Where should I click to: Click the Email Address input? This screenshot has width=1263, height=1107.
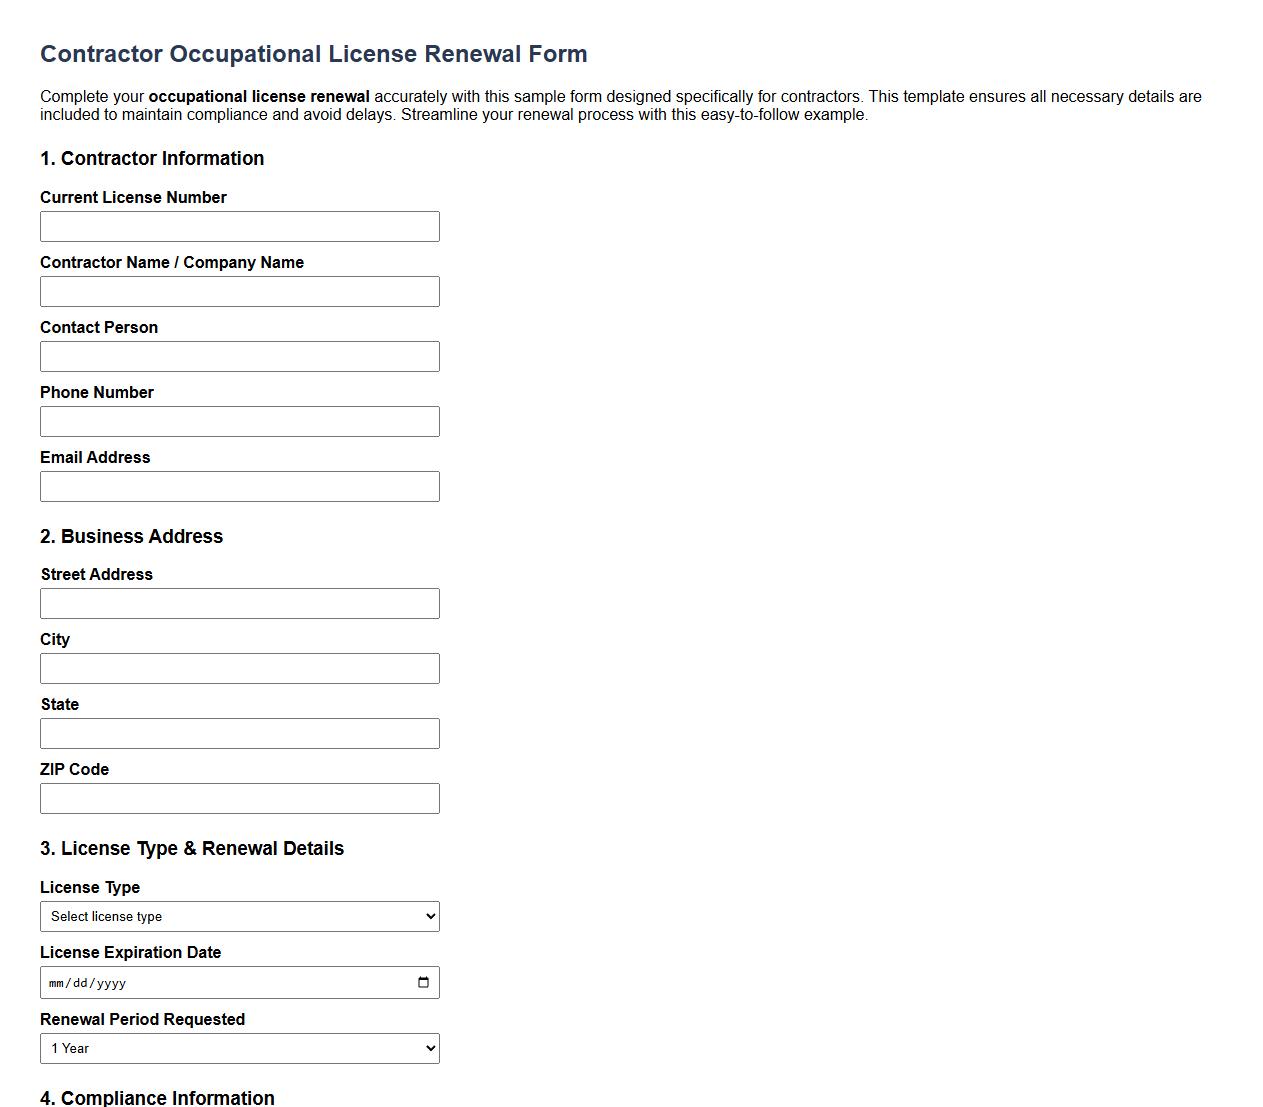click(x=240, y=486)
